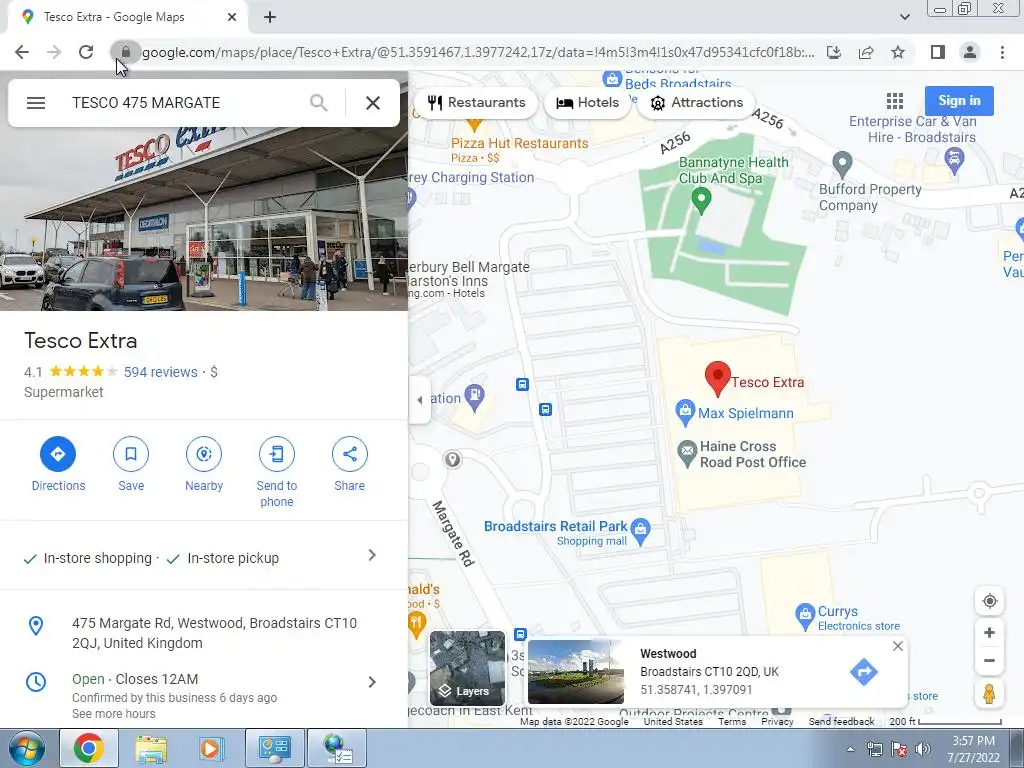Viewport: 1024px width, 768px height.
Task: Click the Enterprise Car & Van Hire marker
Action: click(954, 161)
